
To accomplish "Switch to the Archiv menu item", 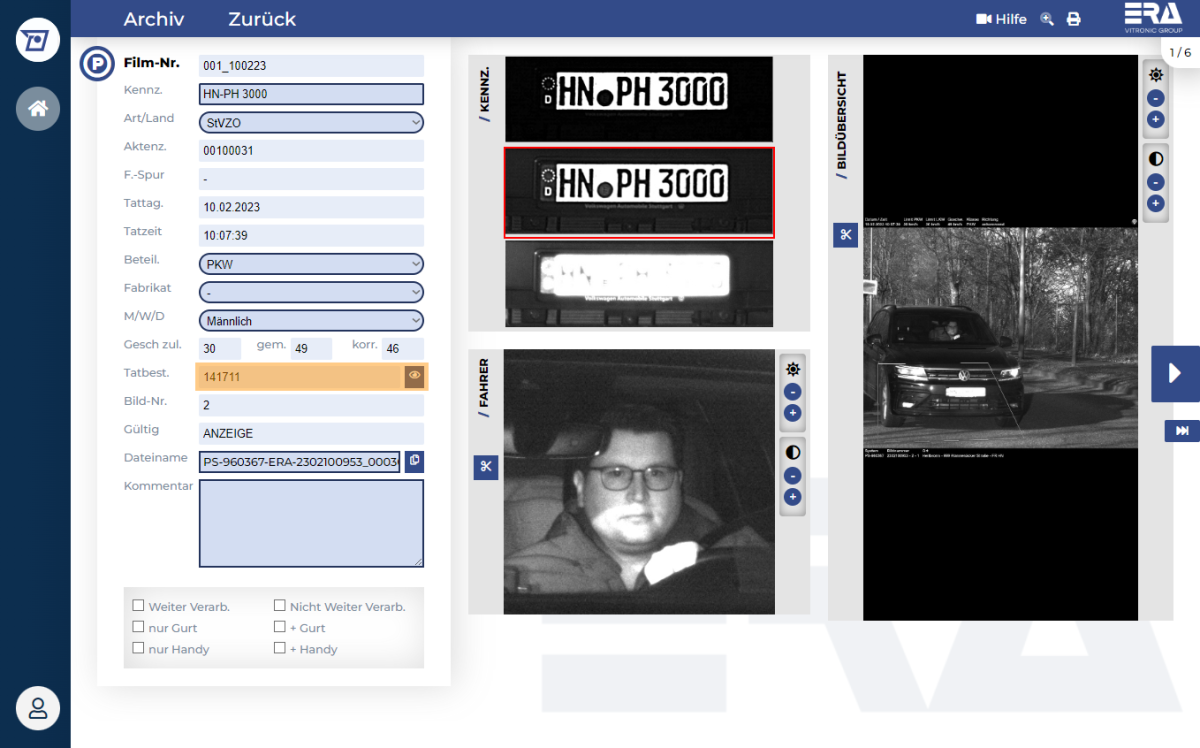I will [154, 18].
